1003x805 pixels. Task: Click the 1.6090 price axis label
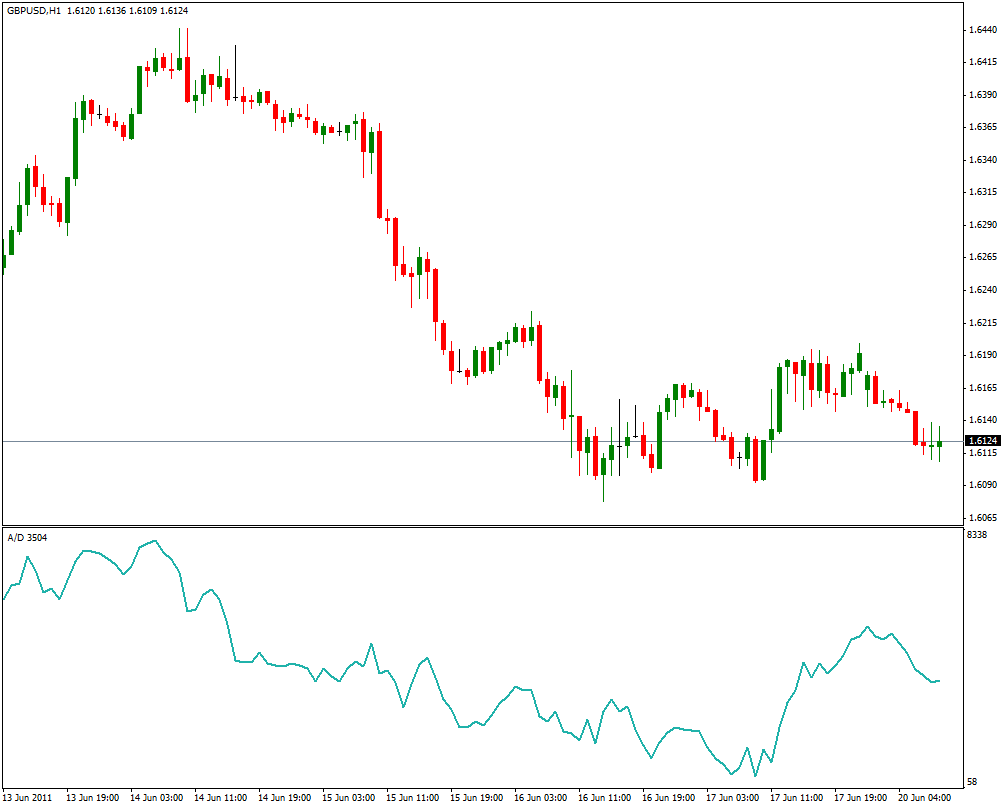[983, 484]
